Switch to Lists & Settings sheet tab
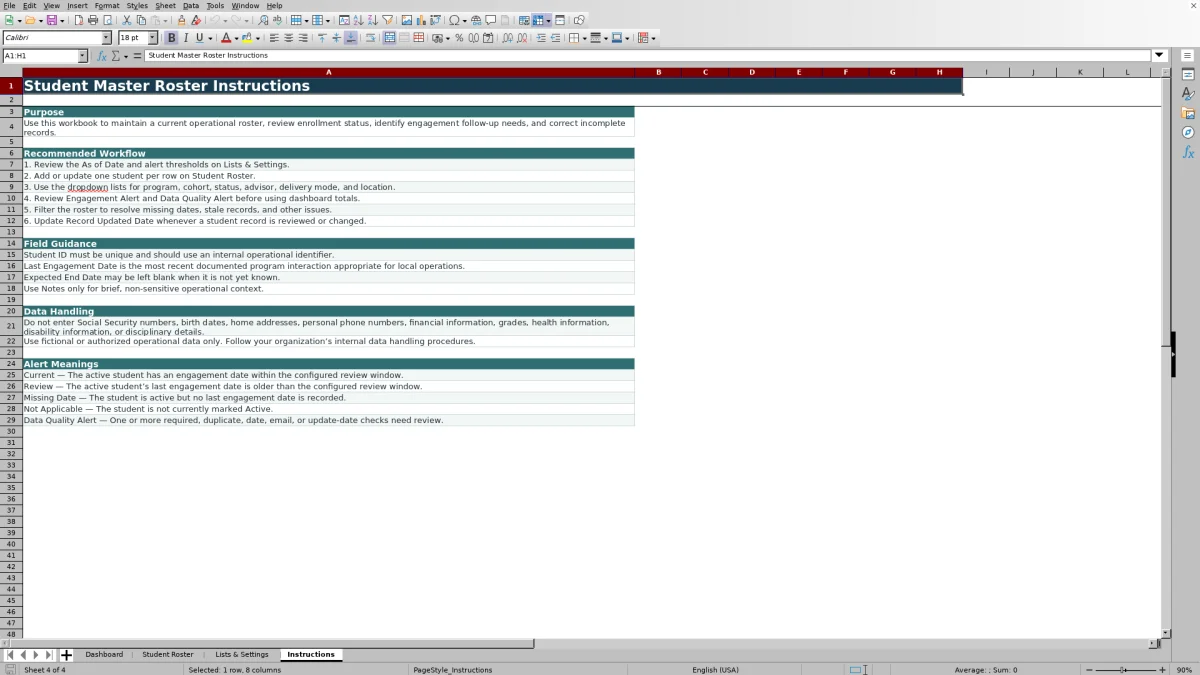Screen dimensions: 1200x675 242,654
